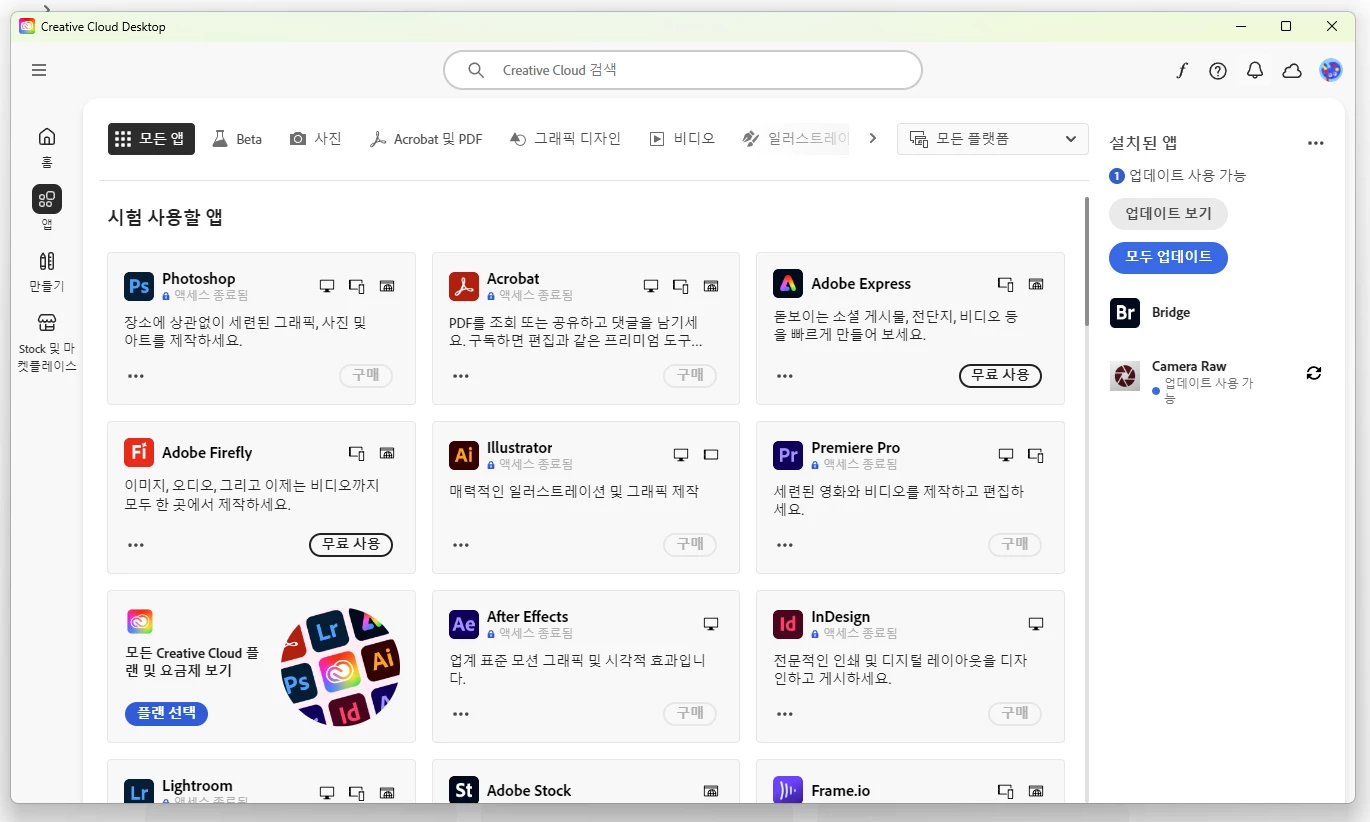Click 무료 사용 on Adobe Express

coord(1000,375)
